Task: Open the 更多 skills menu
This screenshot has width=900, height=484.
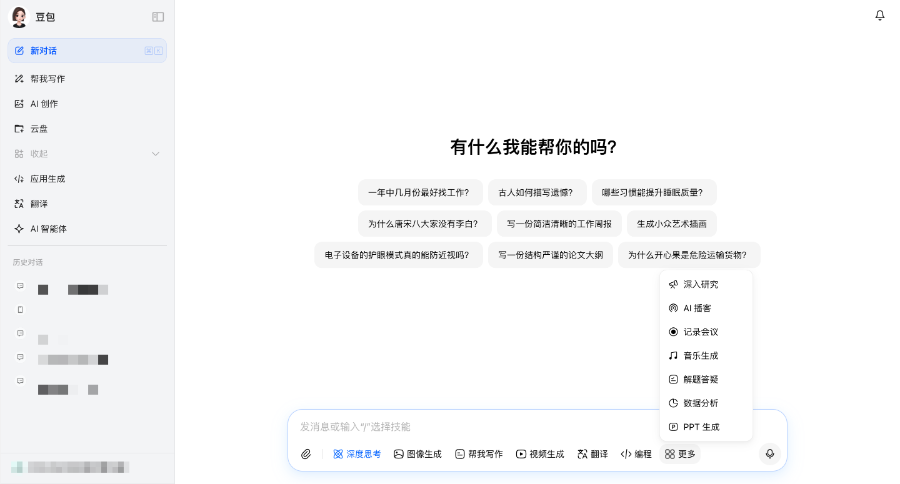Action: click(680, 454)
